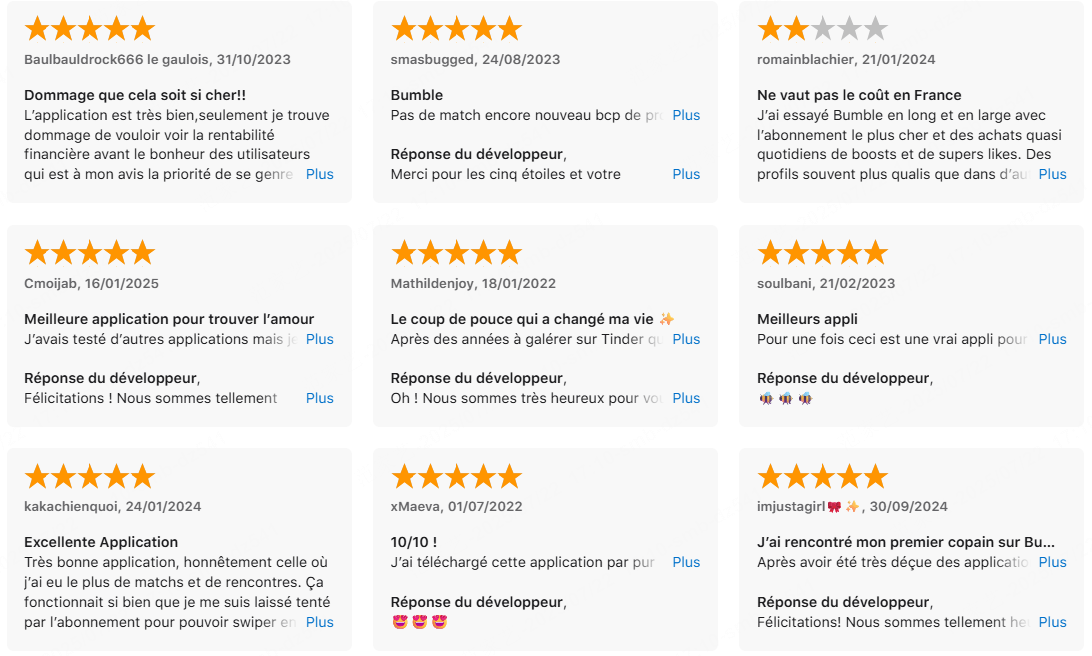Viewport: 1092px width, 656px height.
Task: Expand the developer reply to Mathildenjoy
Action: [x=686, y=398]
